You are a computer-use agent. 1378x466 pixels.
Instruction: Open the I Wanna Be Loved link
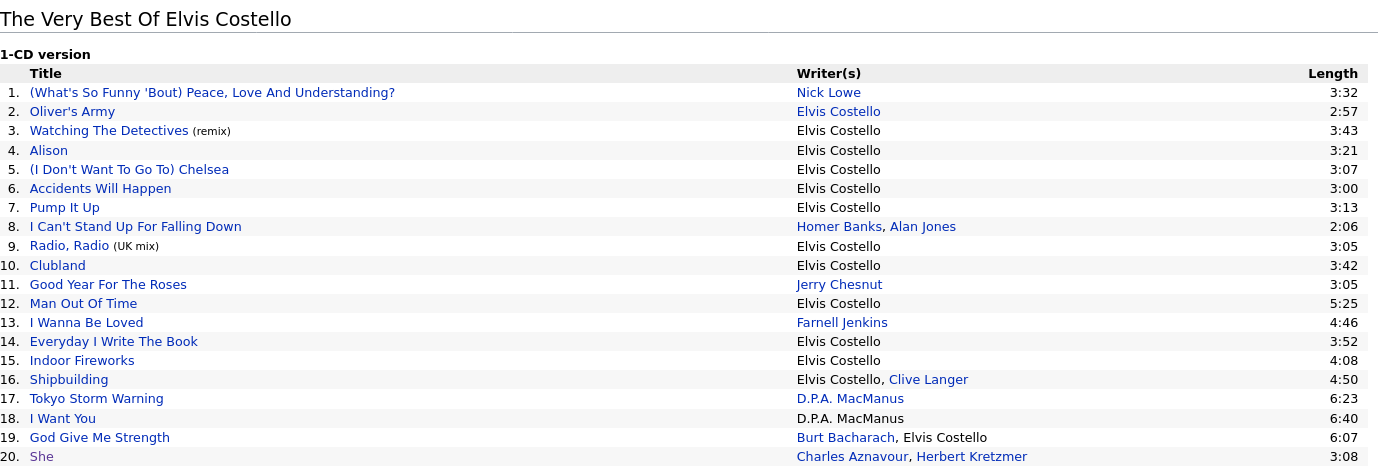[86, 323]
